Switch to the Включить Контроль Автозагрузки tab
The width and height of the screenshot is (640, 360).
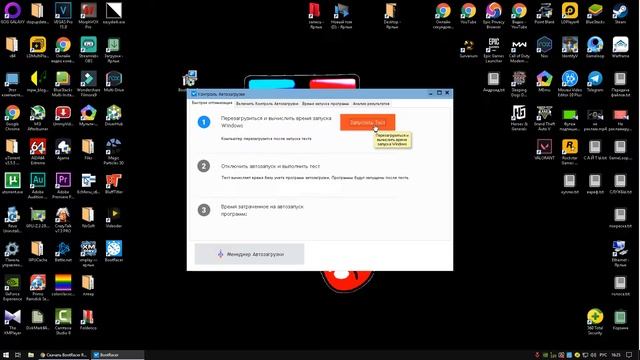coord(267,104)
